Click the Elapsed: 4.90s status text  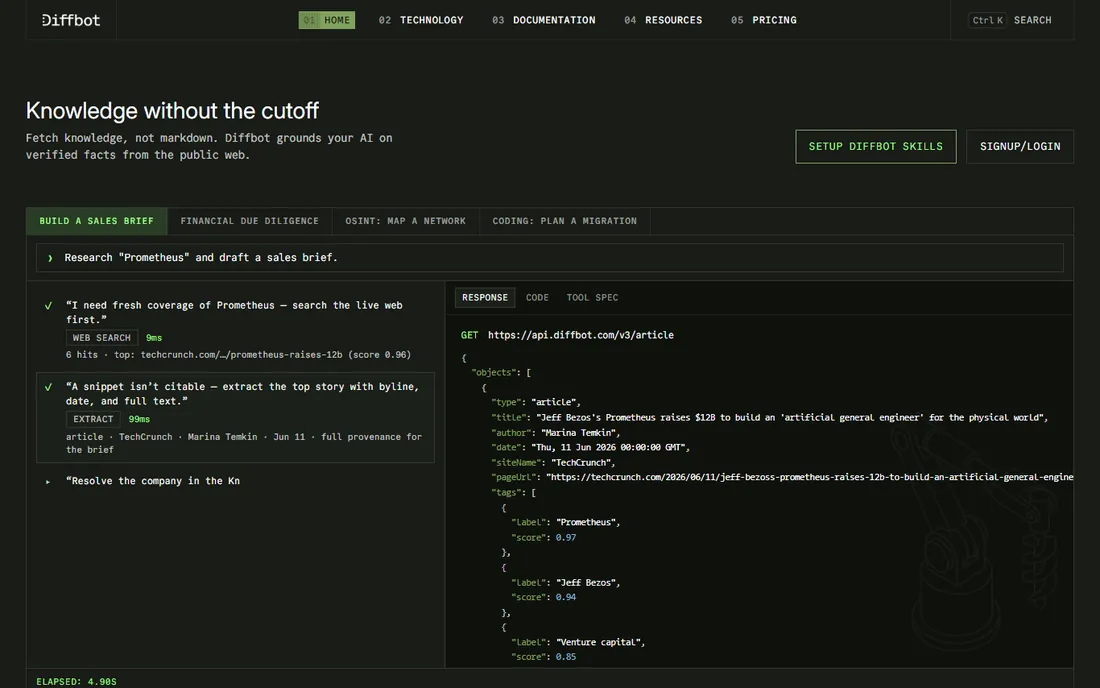pos(76,682)
